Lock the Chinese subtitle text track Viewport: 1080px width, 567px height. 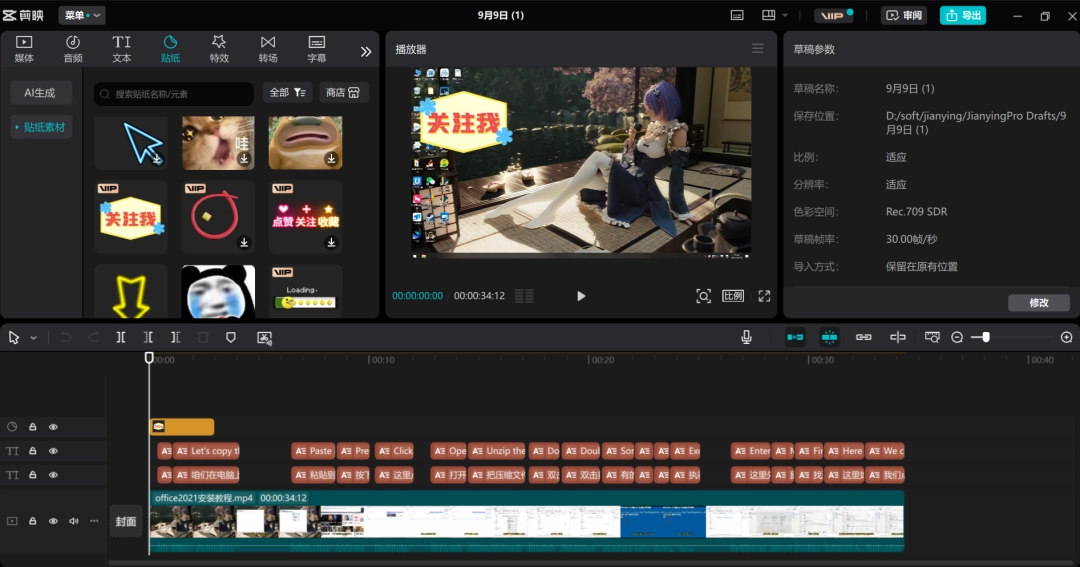point(32,475)
